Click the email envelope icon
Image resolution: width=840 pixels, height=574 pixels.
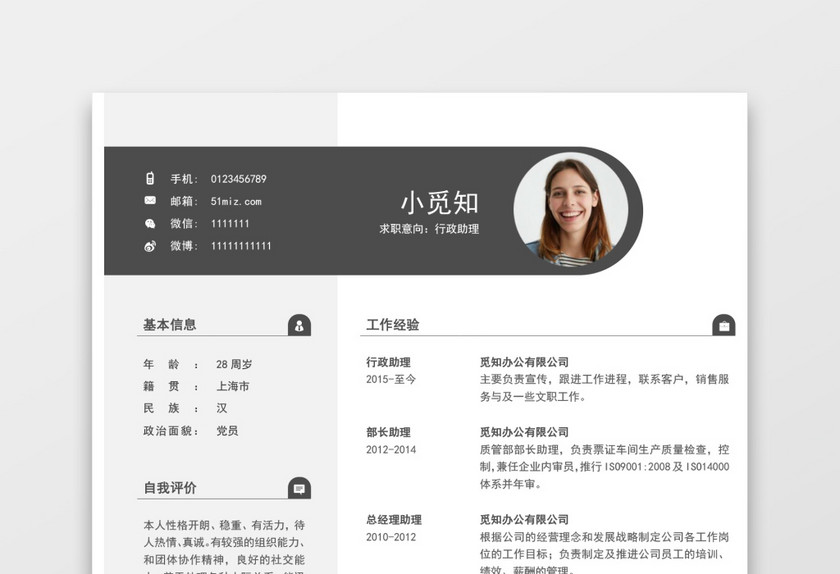click(x=150, y=200)
